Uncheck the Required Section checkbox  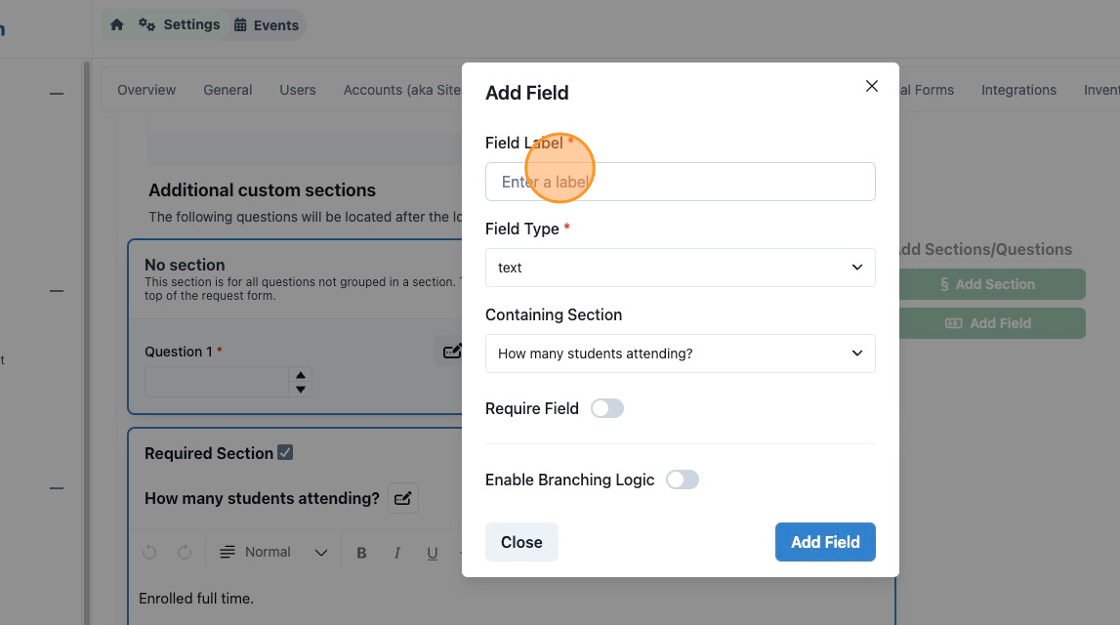285,453
